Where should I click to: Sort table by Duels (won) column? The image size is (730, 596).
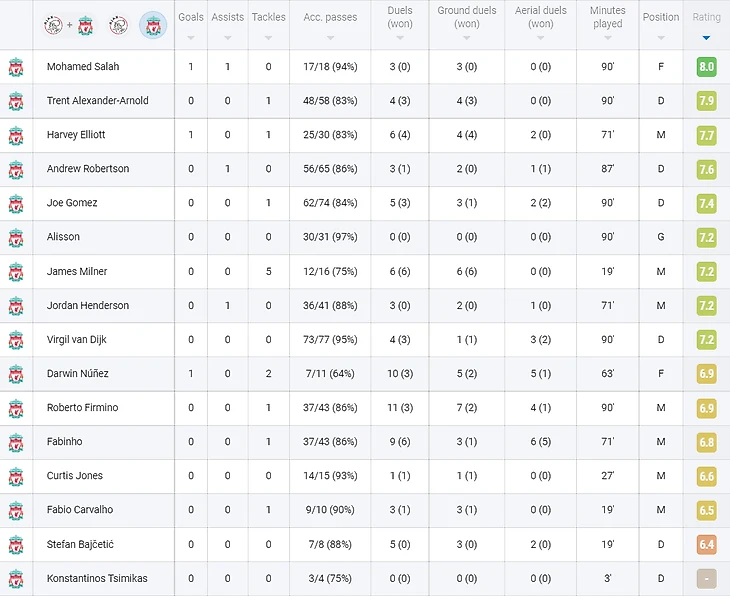(400, 24)
